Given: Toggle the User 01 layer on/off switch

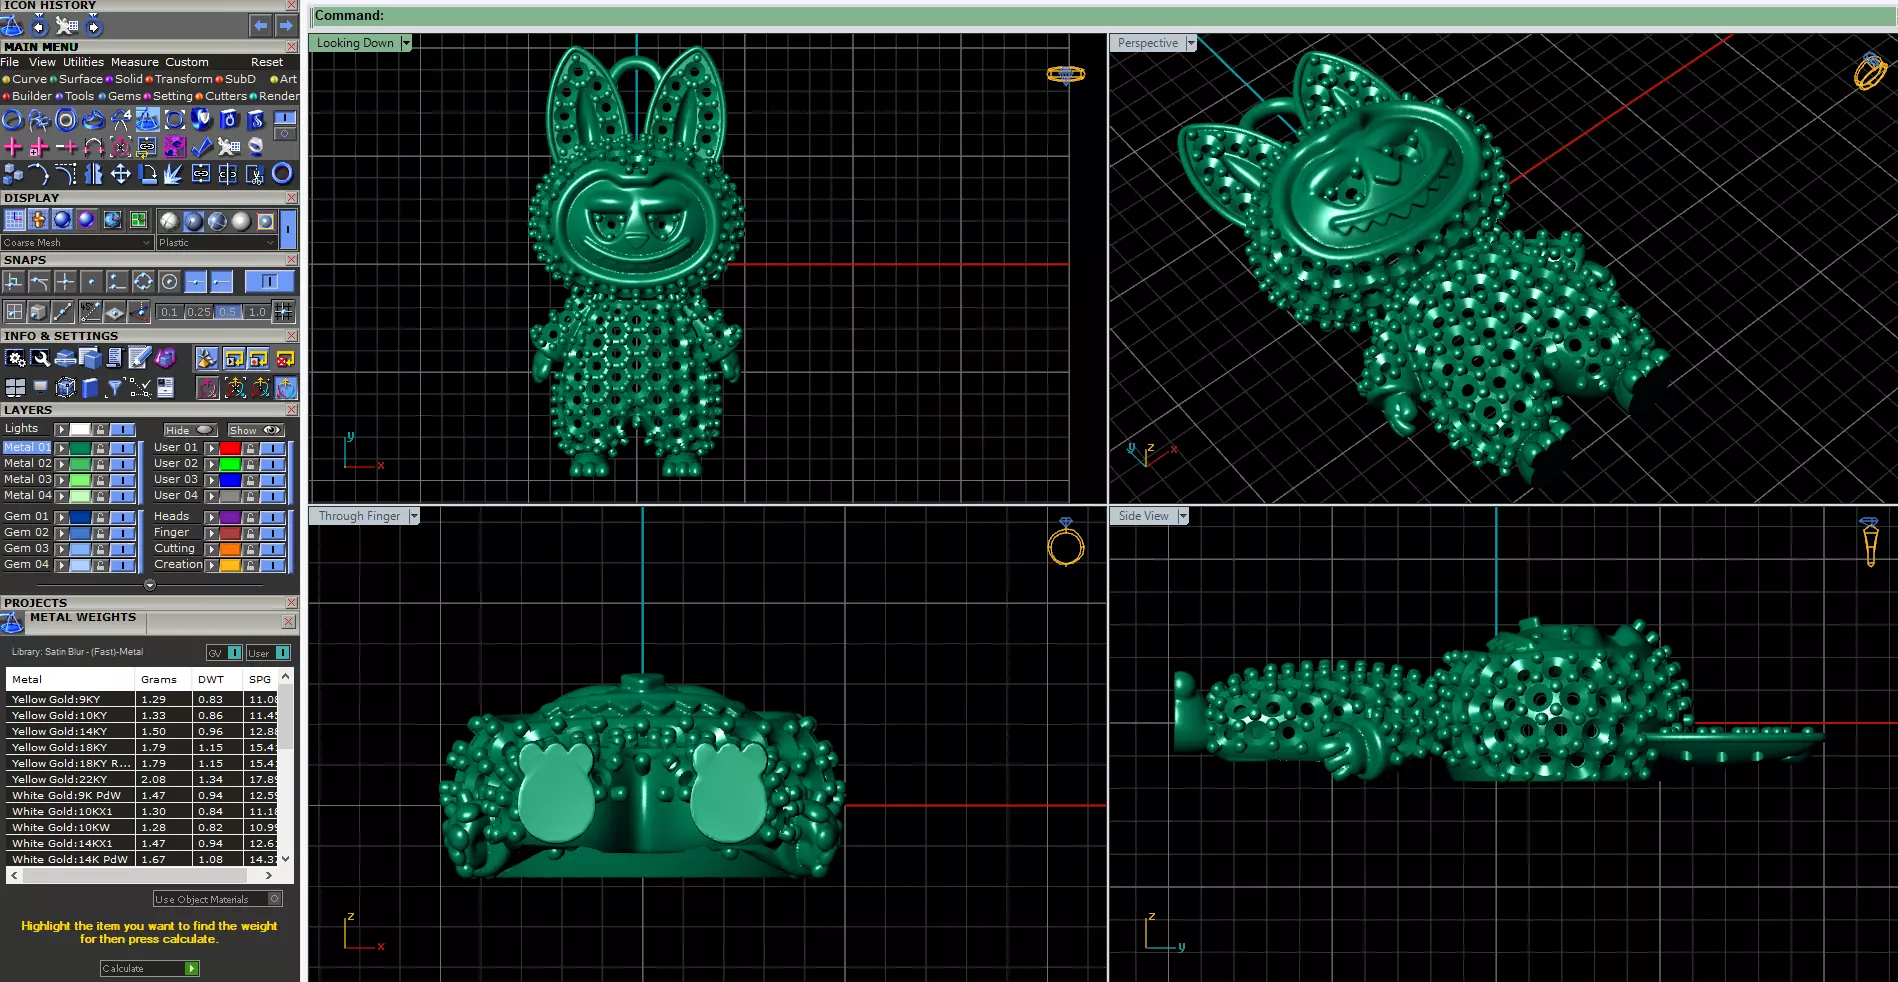Looking at the screenshot, I should click(x=272, y=448).
